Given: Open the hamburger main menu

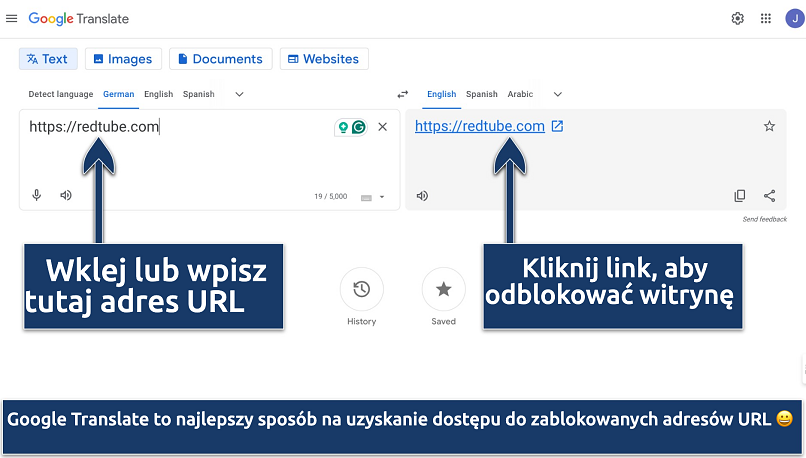Looking at the screenshot, I should 11,19.
